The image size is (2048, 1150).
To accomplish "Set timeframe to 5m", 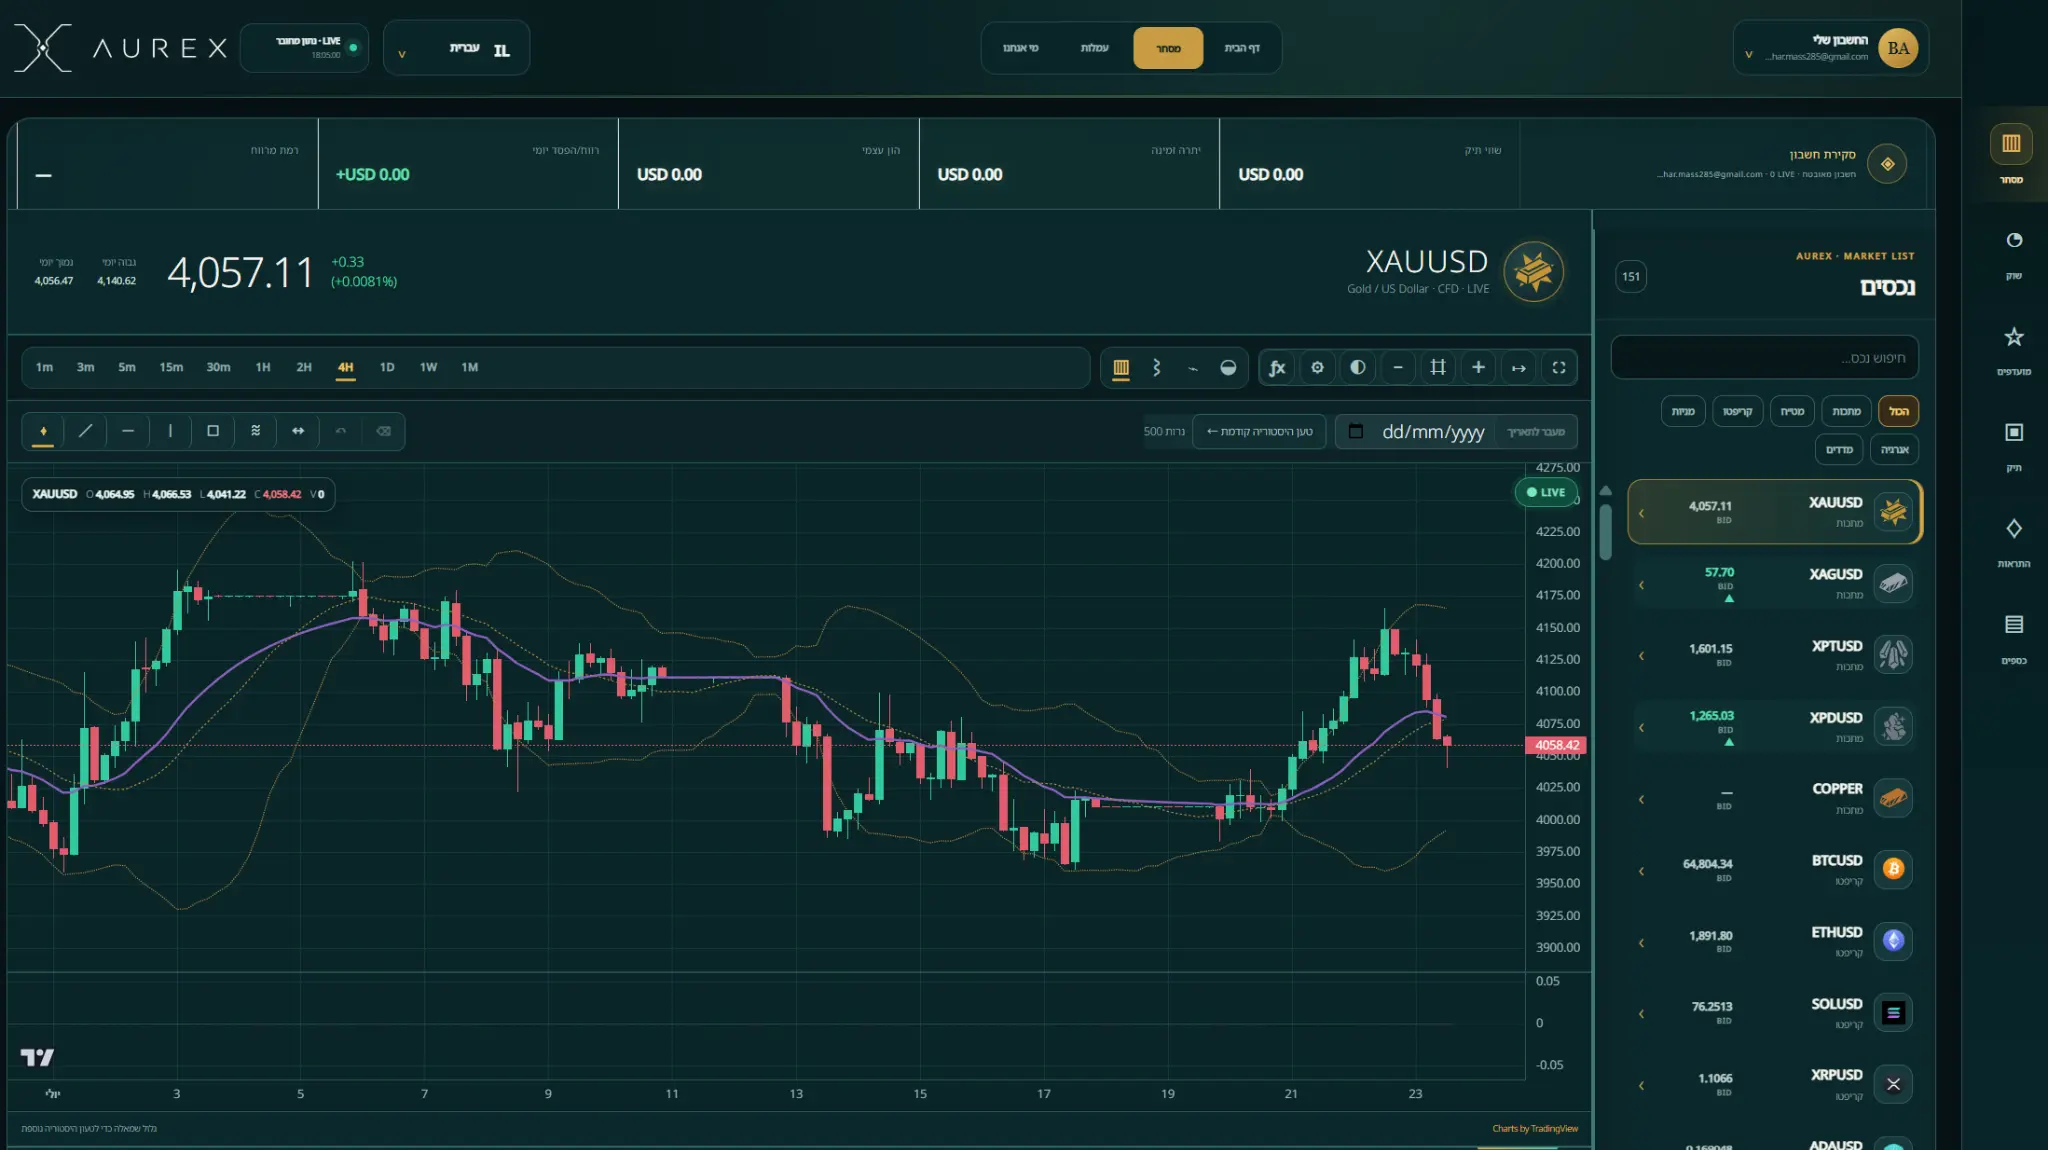I will coord(127,368).
